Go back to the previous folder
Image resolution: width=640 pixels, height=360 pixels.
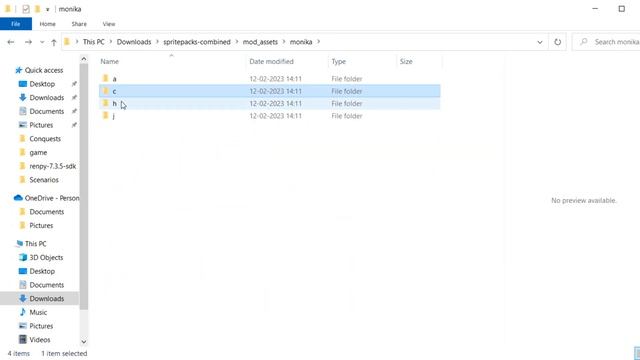[11, 42]
